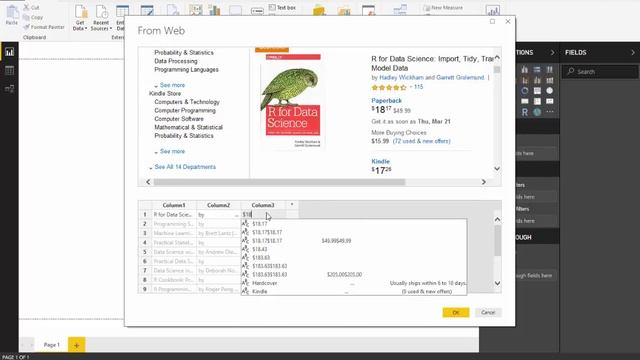Select the table visual icon beside the donut
This screenshot has height=360, width=640.
[537, 91]
